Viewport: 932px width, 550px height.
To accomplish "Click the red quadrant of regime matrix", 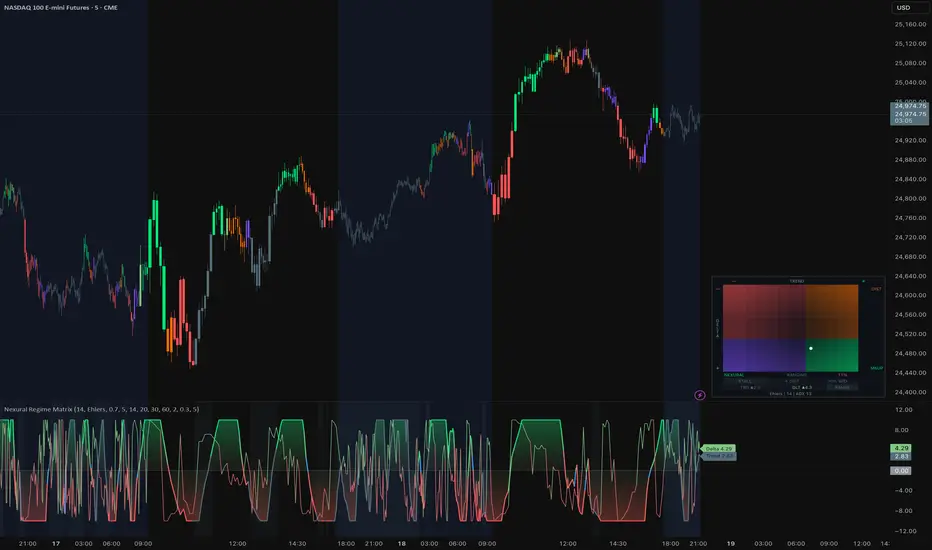I will coord(764,312).
